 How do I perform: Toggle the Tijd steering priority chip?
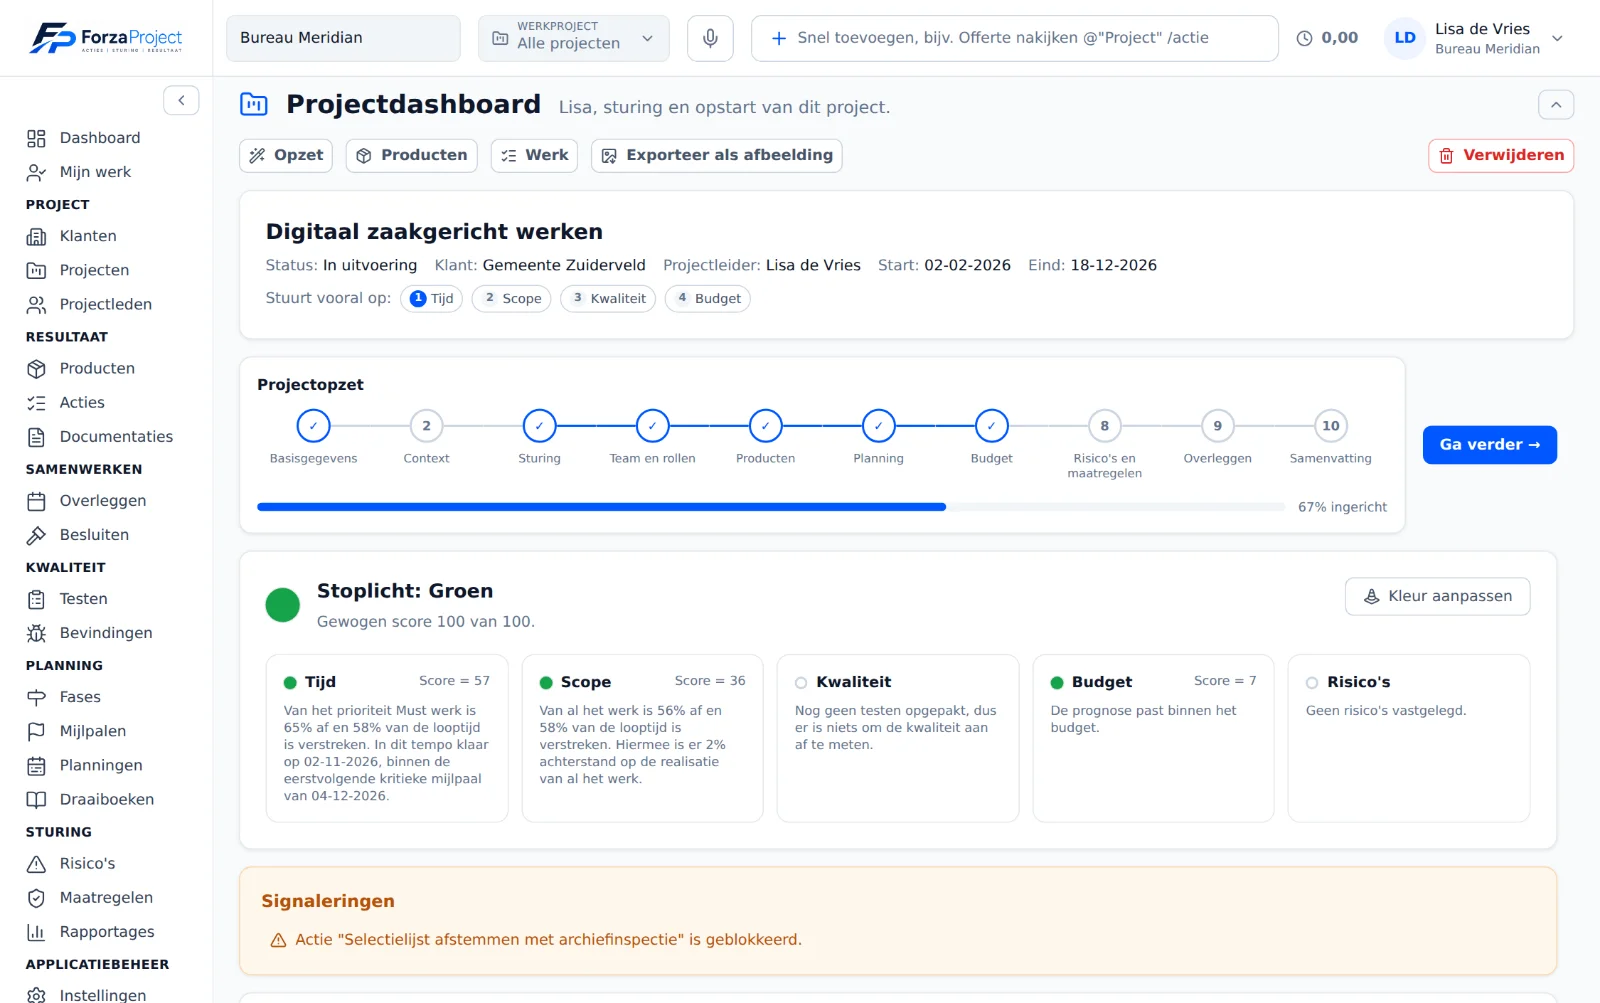(x=432, y=298)
